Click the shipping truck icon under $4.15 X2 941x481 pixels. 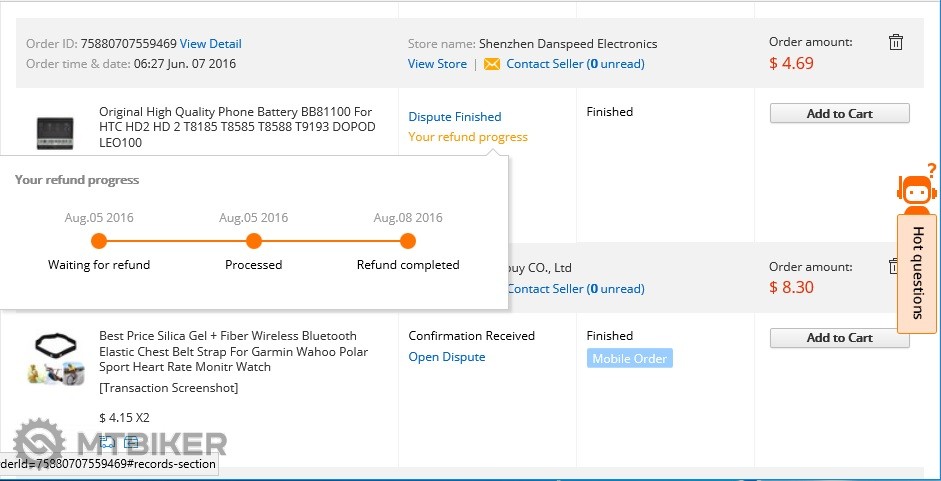(108, 442)
